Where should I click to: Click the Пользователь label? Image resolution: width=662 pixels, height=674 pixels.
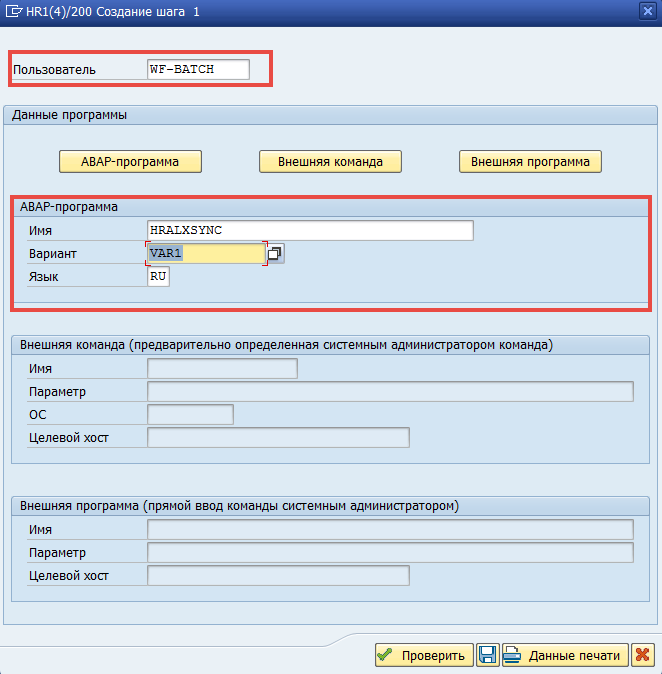point(54,70)
